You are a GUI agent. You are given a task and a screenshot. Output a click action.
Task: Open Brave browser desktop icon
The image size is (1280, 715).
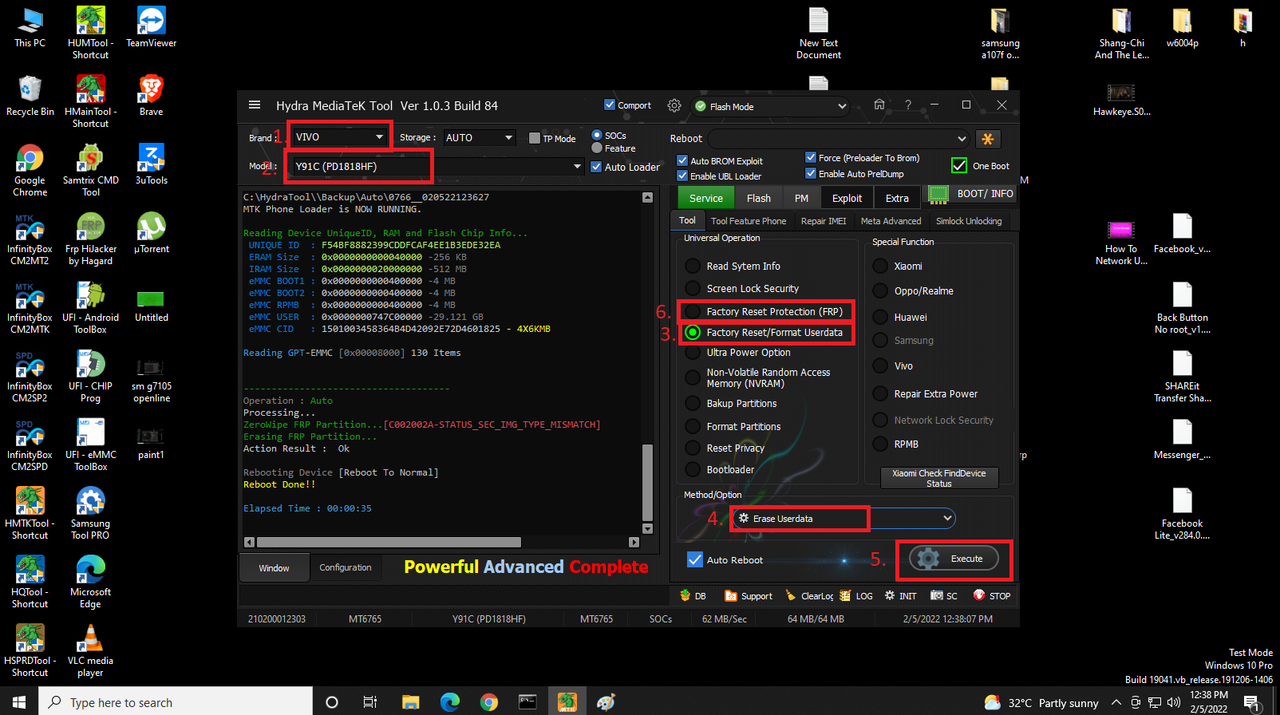click(151, 96)
